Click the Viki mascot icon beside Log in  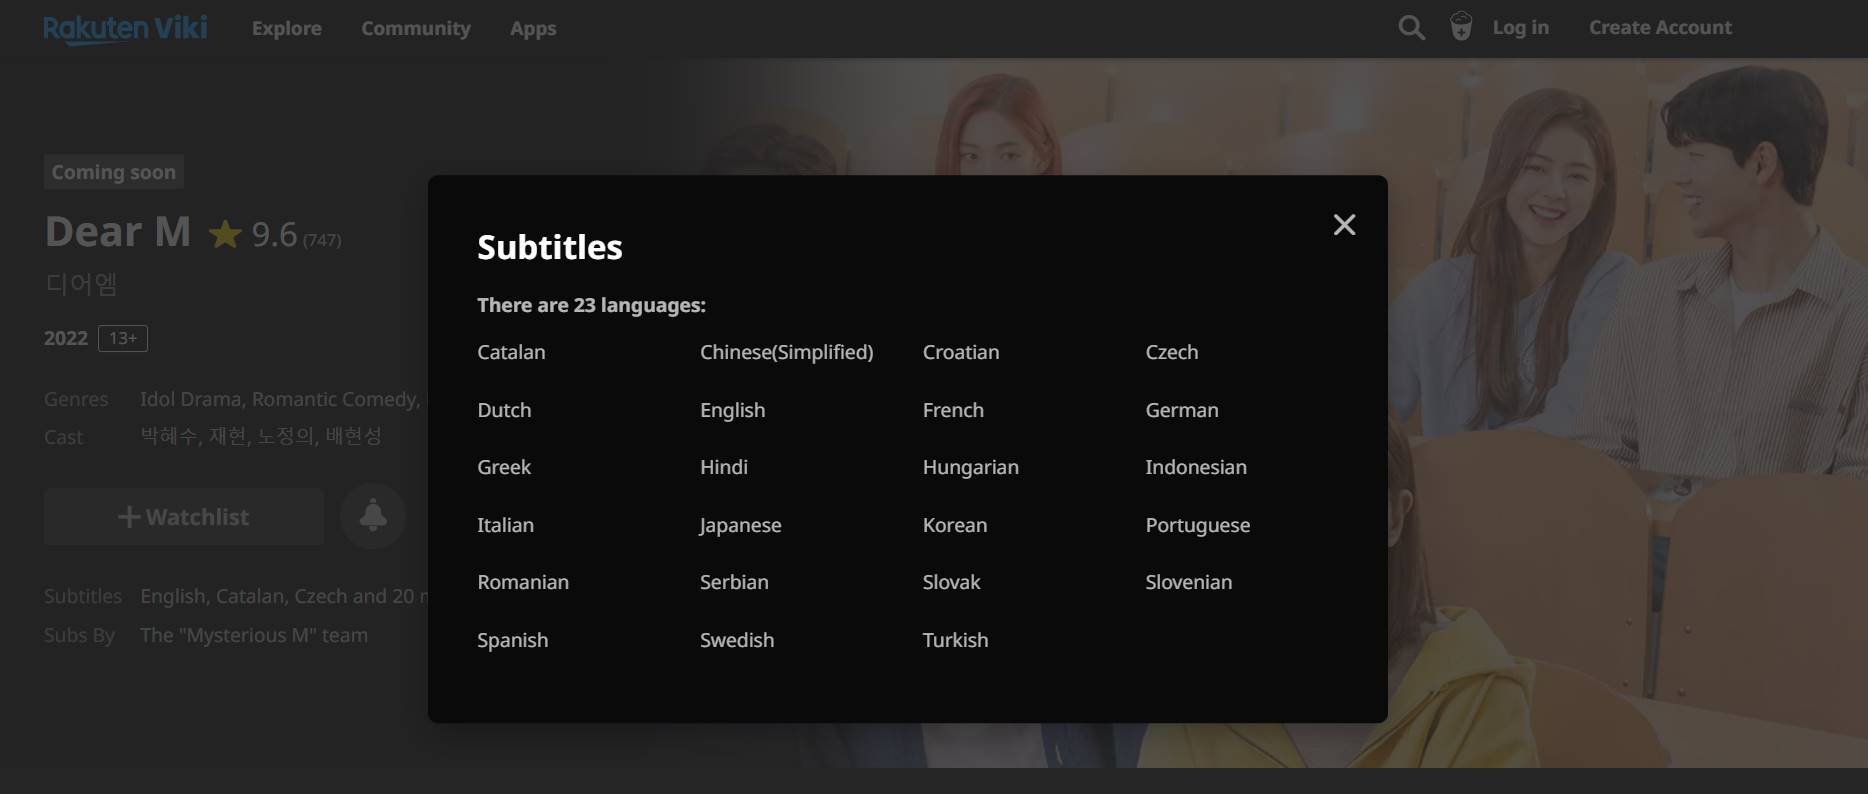click(1461, 27)
